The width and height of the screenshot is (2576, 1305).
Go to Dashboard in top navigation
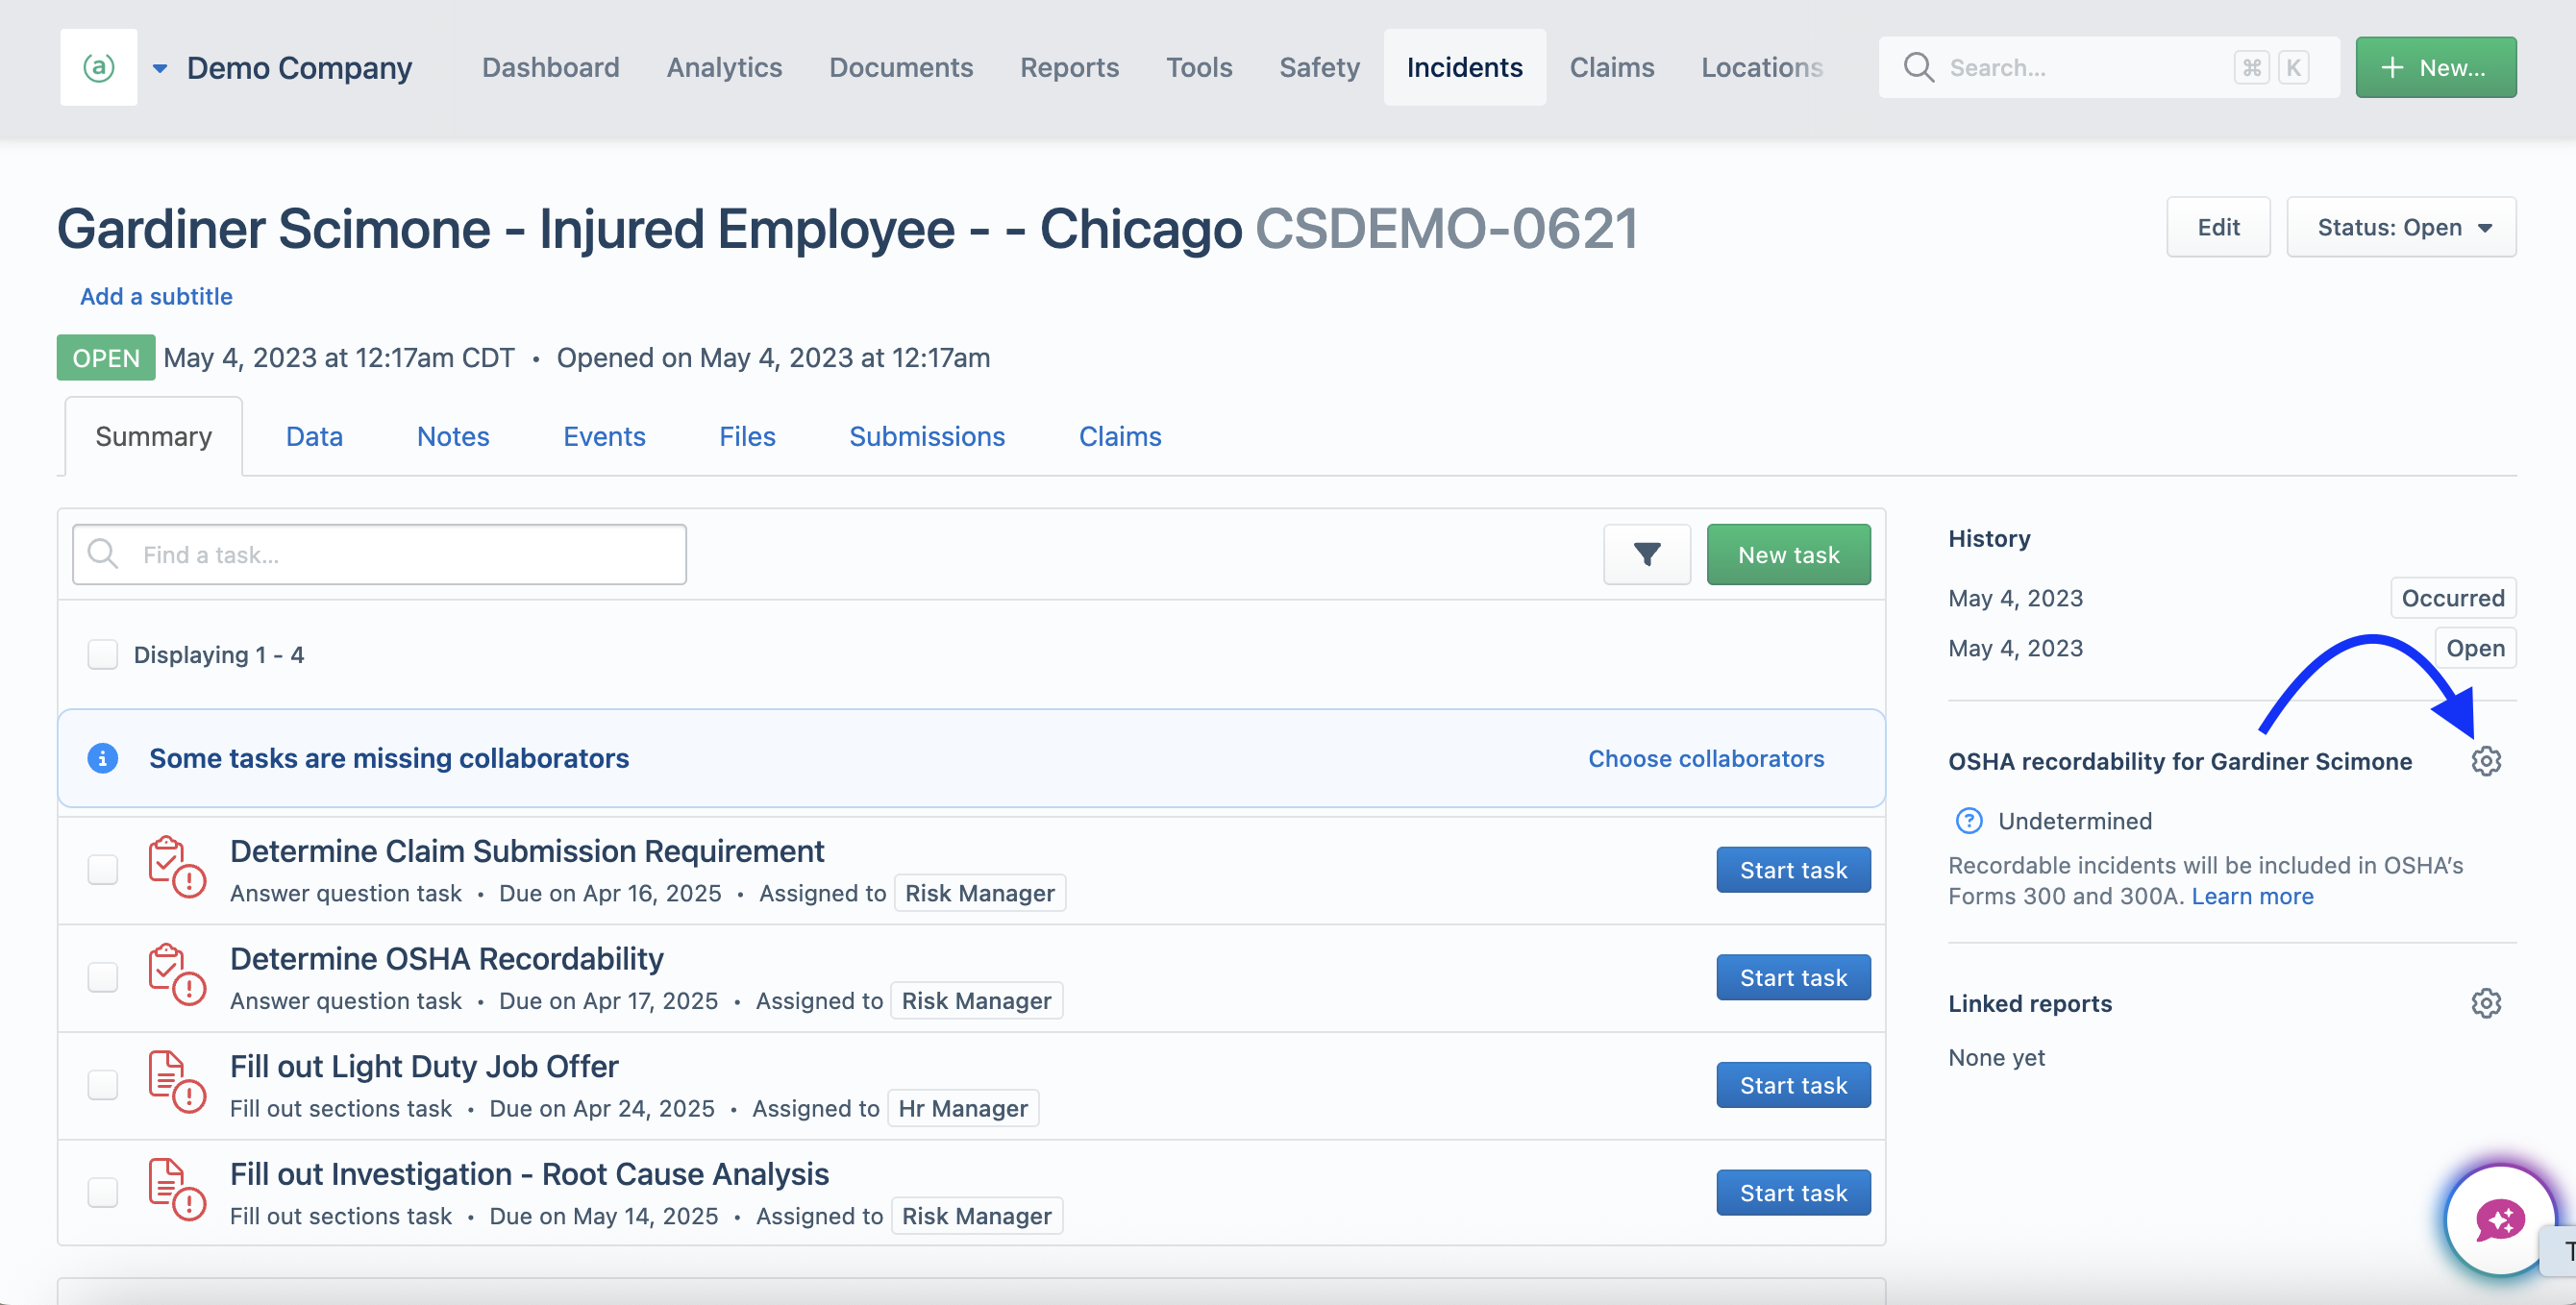(x=551, y=67)
